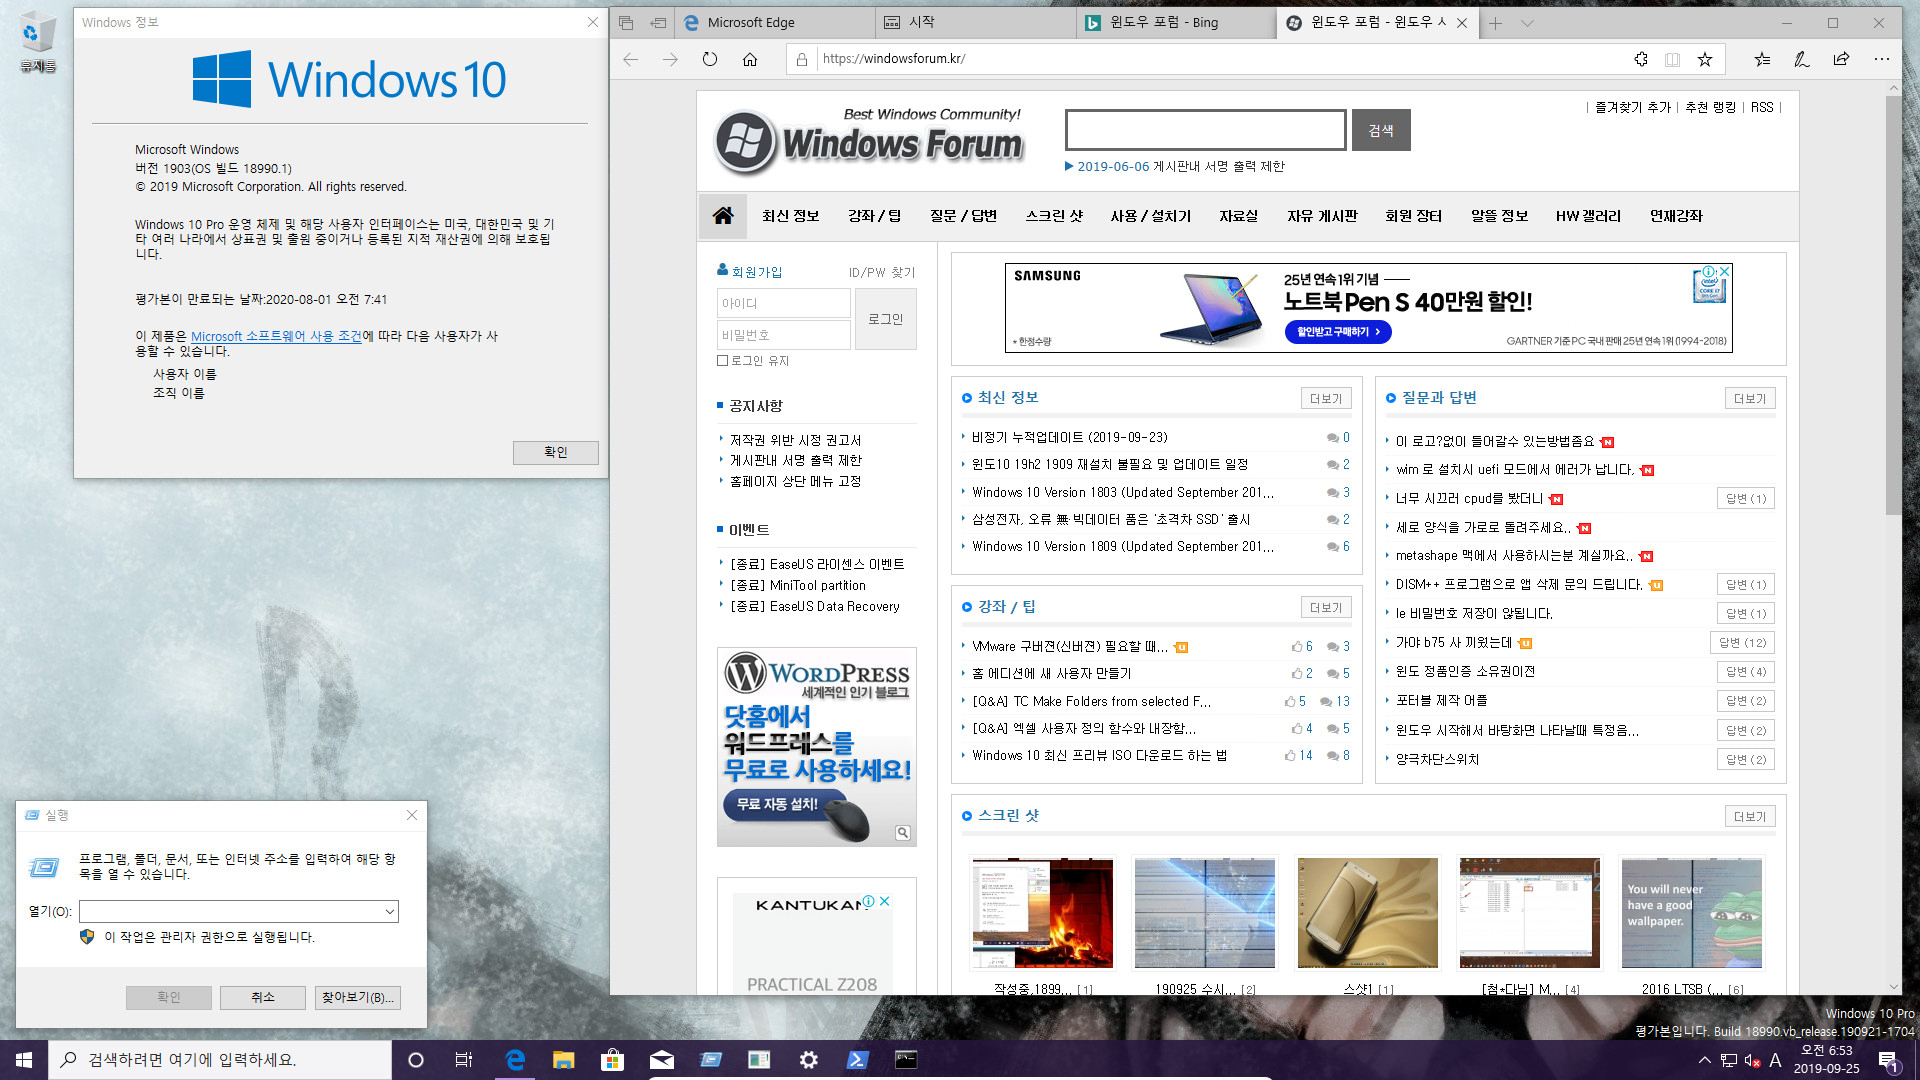Switch to the 윈도우 포럼 - Bing tab
The height and width of the screenshot is (1080, 1920).
point(1177,22)
